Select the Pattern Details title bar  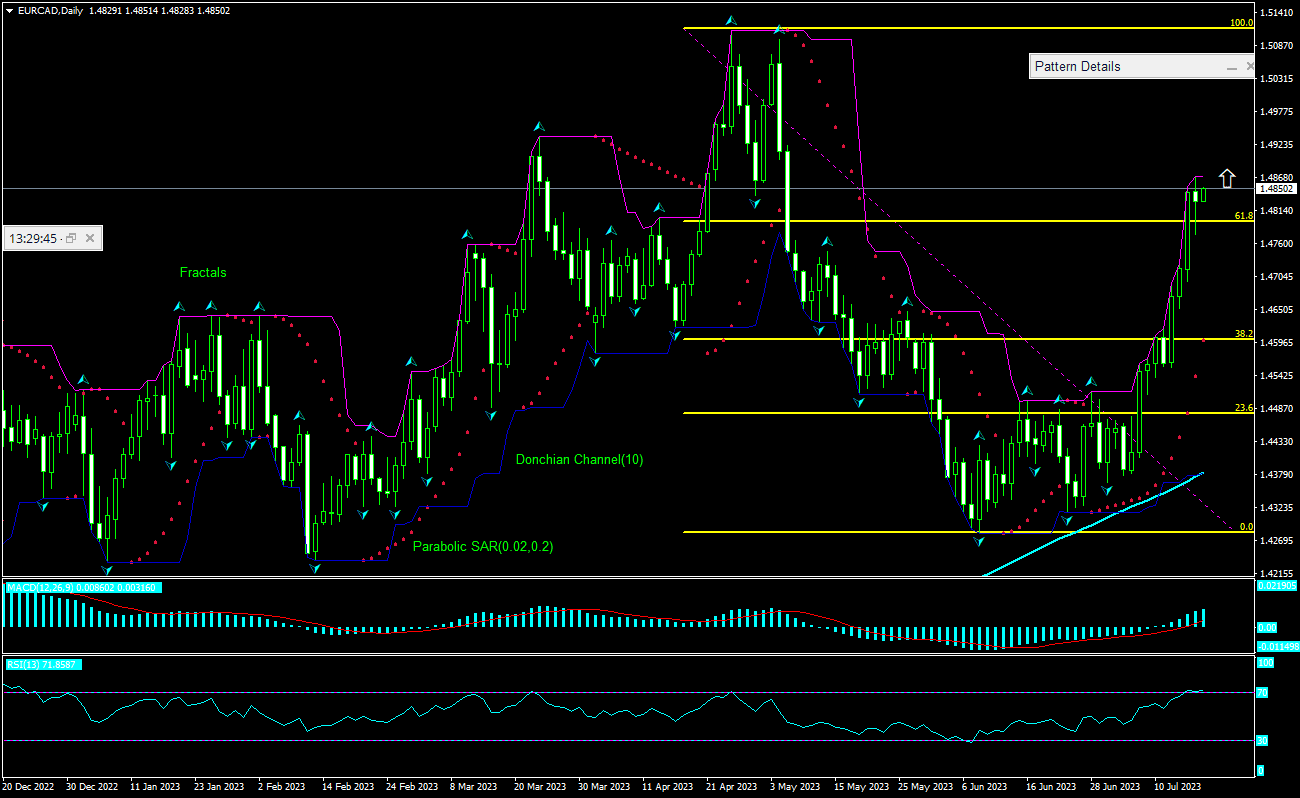point(1120,67)
